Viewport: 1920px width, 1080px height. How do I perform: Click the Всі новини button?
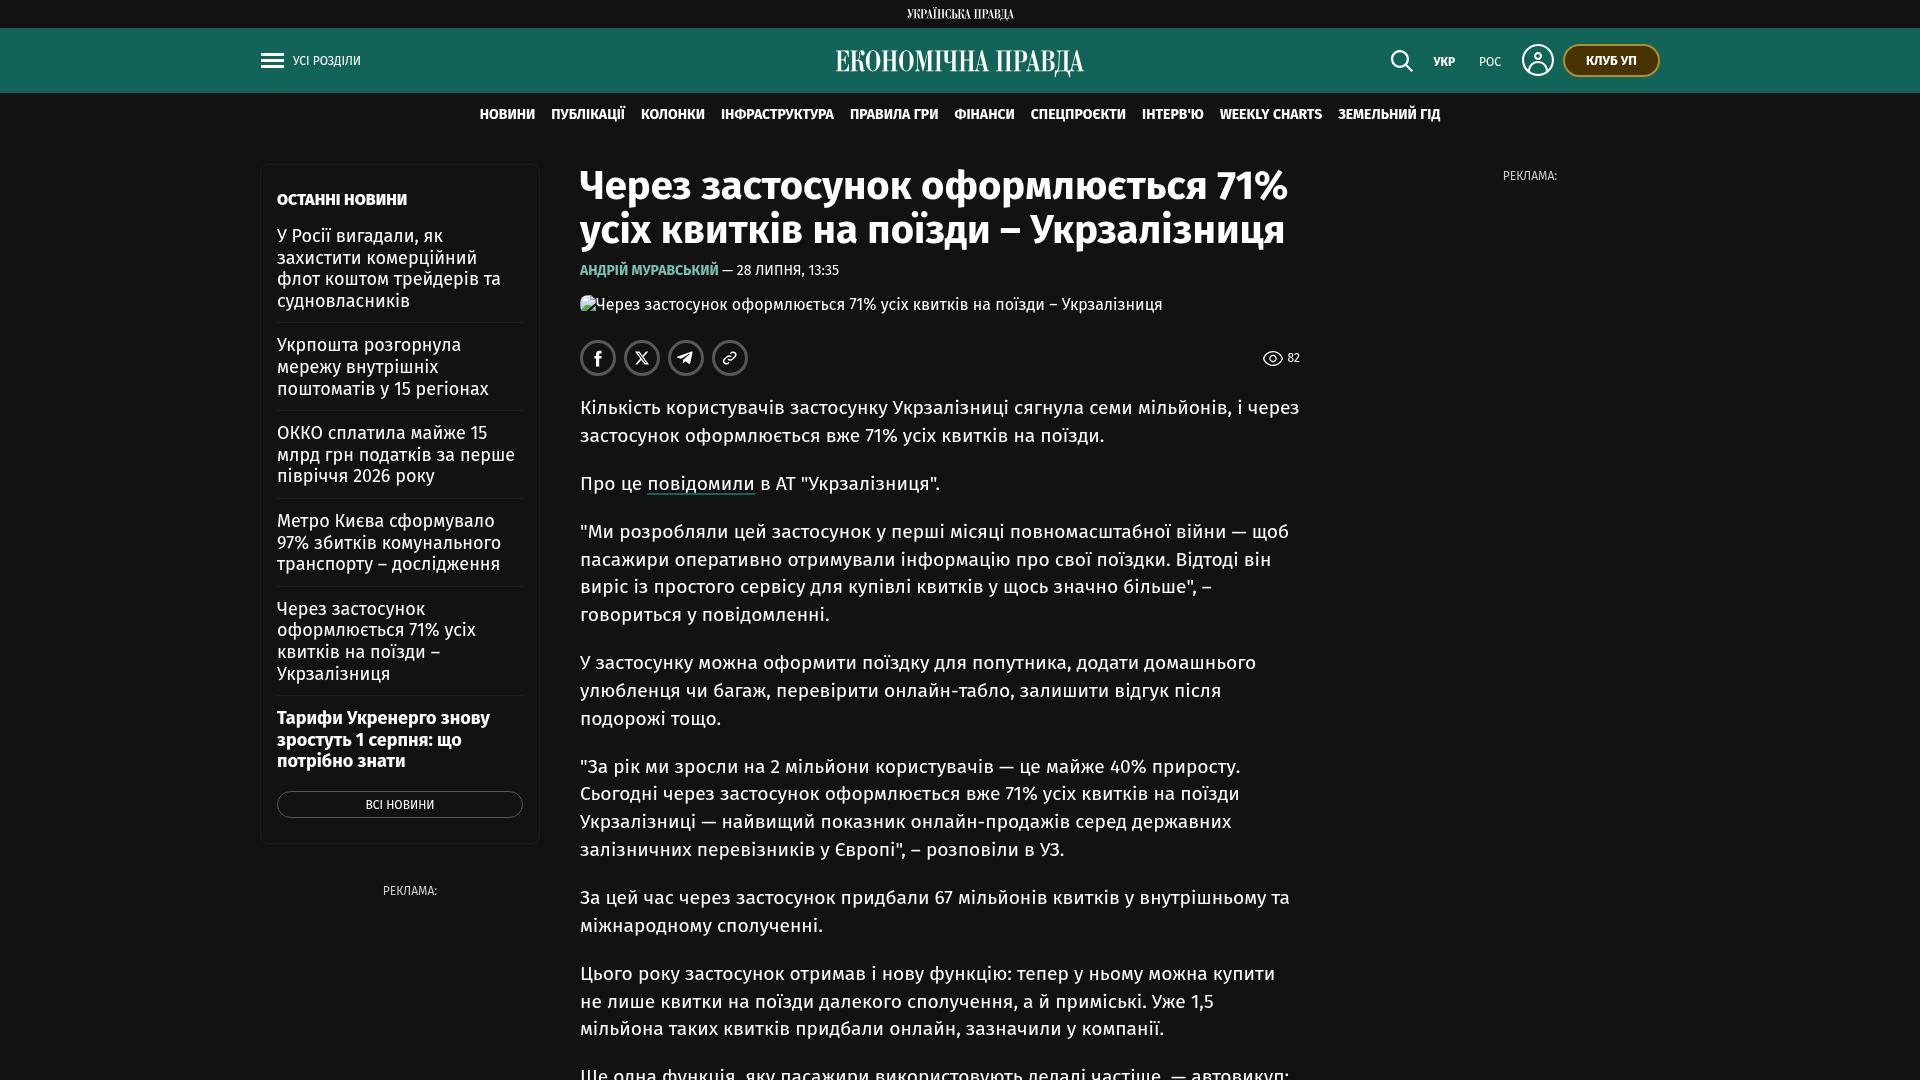click(x=400, y=805)
